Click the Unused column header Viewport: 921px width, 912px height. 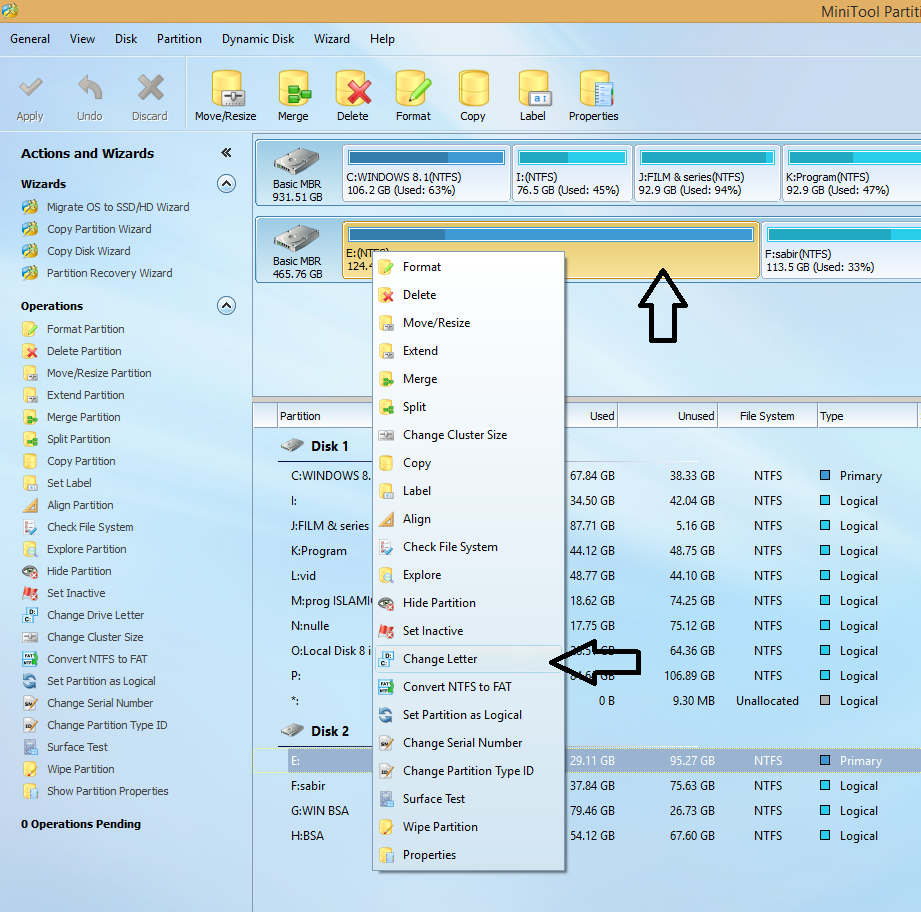[668, 416]
